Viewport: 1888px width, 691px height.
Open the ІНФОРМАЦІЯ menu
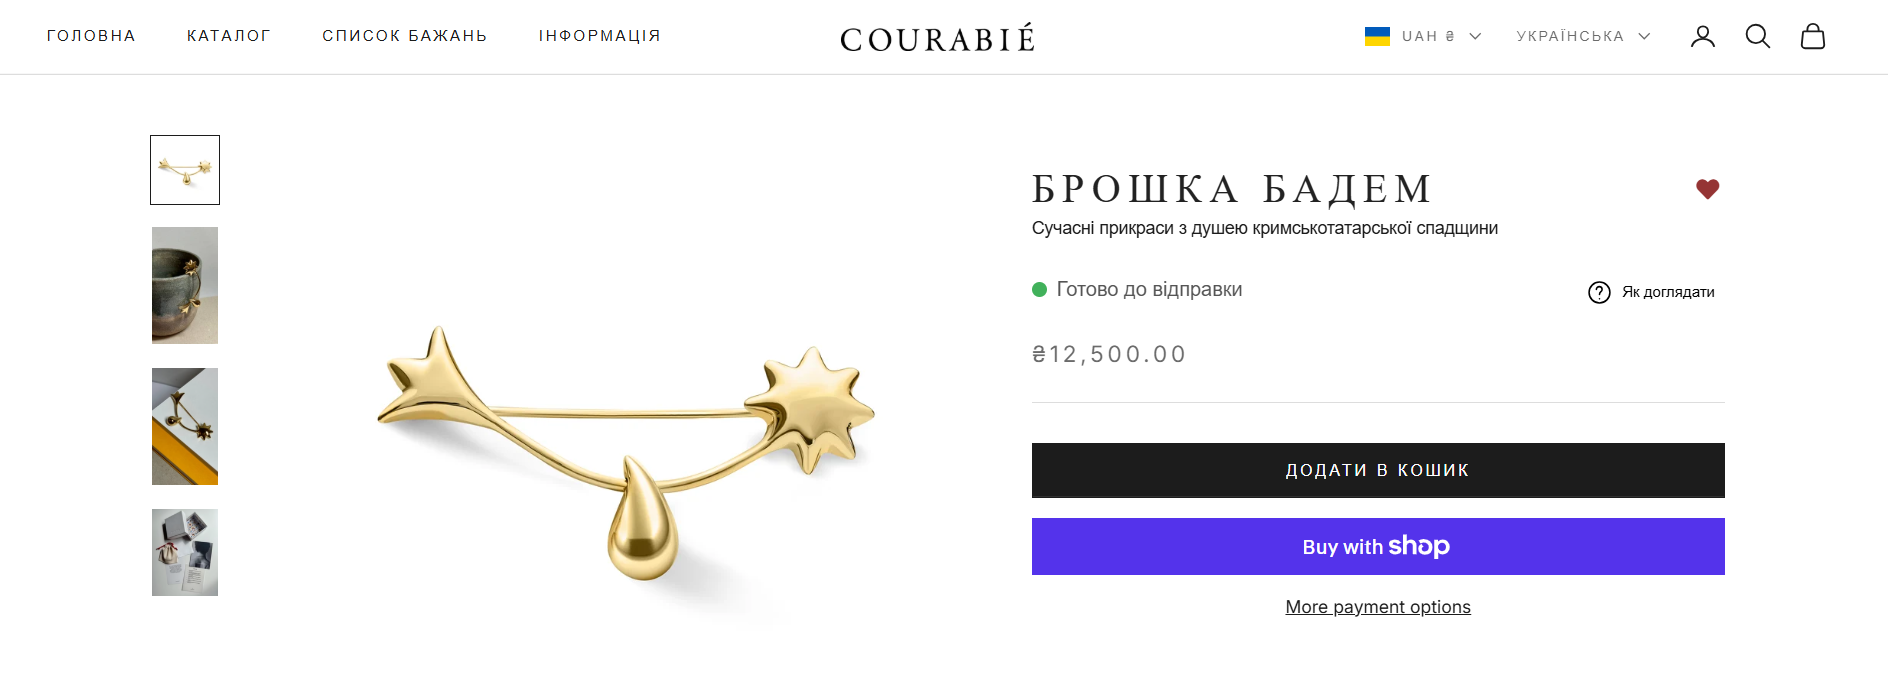[600, 36]
